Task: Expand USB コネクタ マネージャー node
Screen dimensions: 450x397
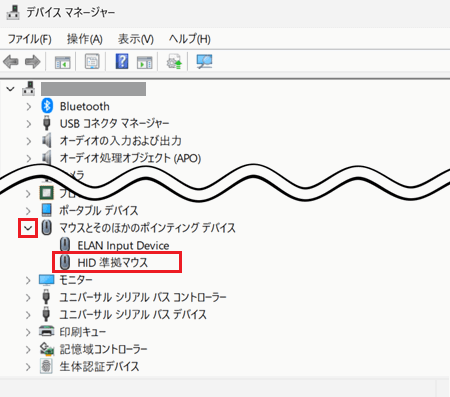Action: [29, 124]
